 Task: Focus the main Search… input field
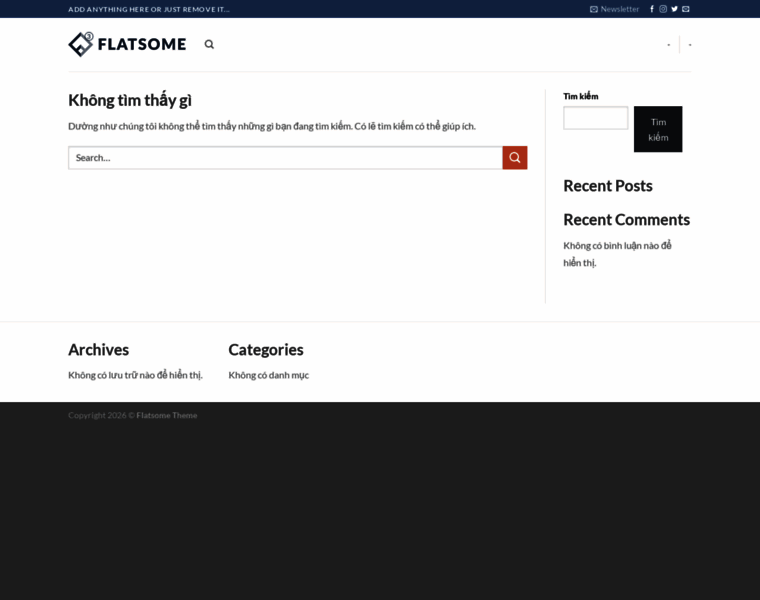[285, 157]
